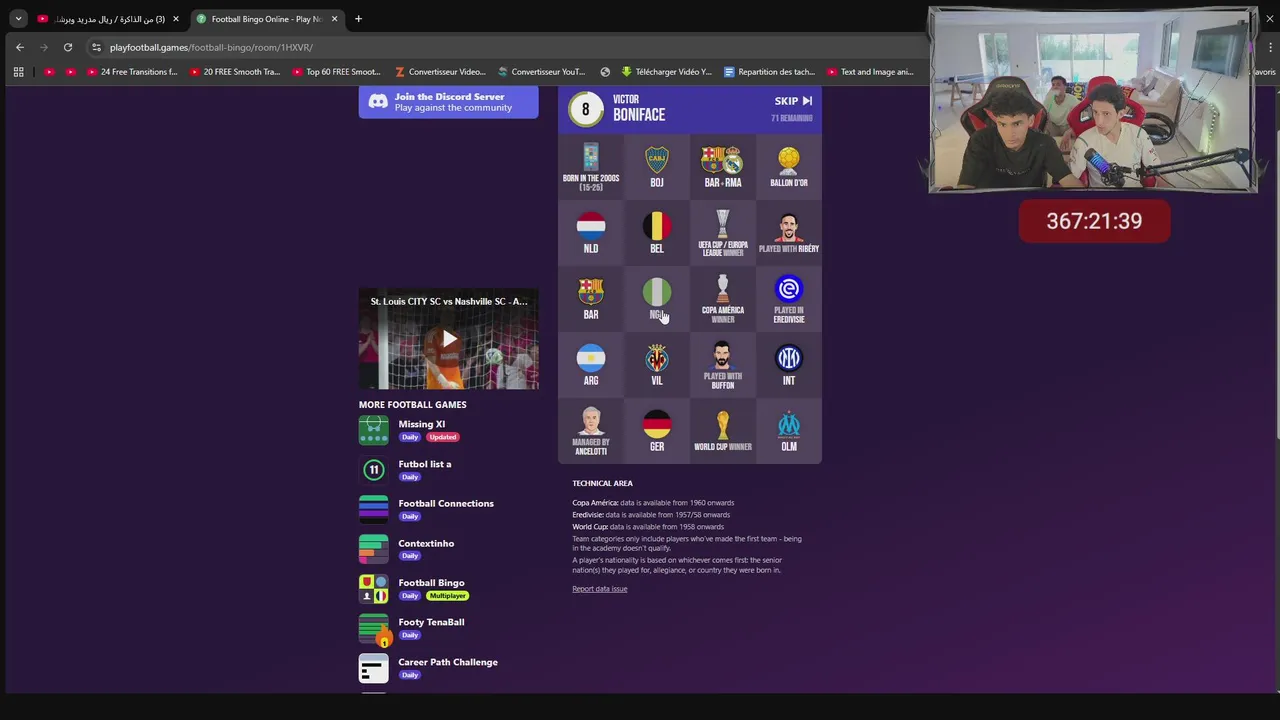Open the Futbol list a game
This screenshot has width=1280, height=720.
click(x=424, y=464)
